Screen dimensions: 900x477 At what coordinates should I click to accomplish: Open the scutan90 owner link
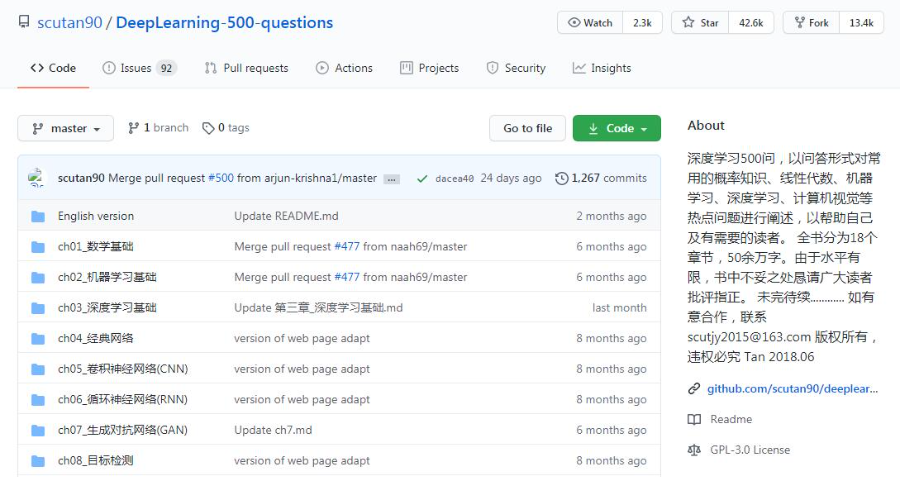coord(69,22)
